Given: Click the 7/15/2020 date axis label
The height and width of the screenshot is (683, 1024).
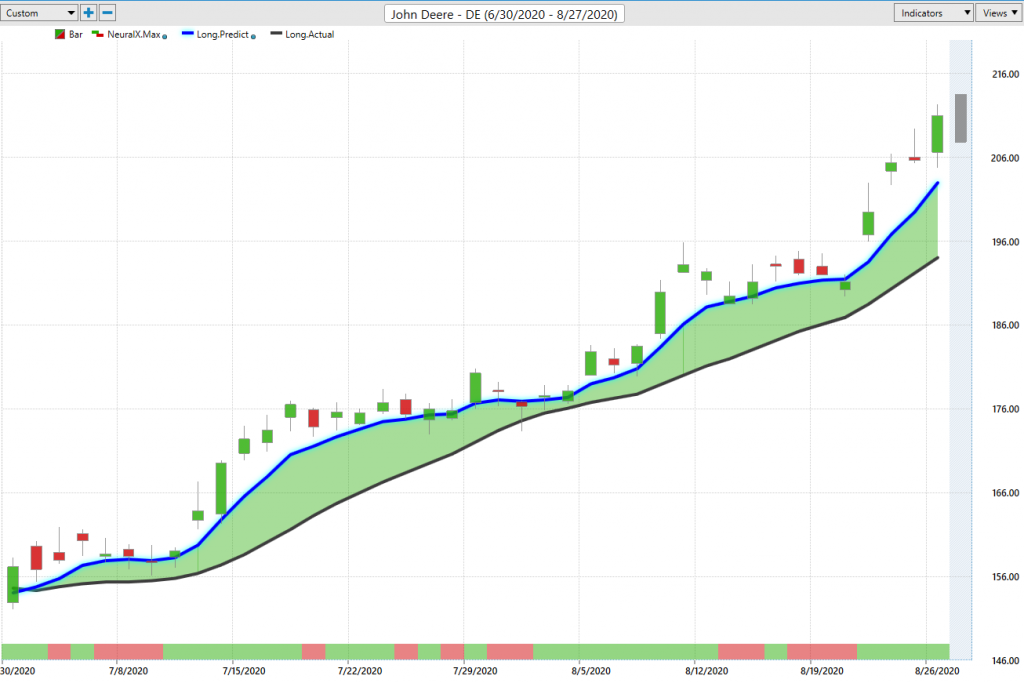Looking at the screenshot, I should (x=244, y=671).
